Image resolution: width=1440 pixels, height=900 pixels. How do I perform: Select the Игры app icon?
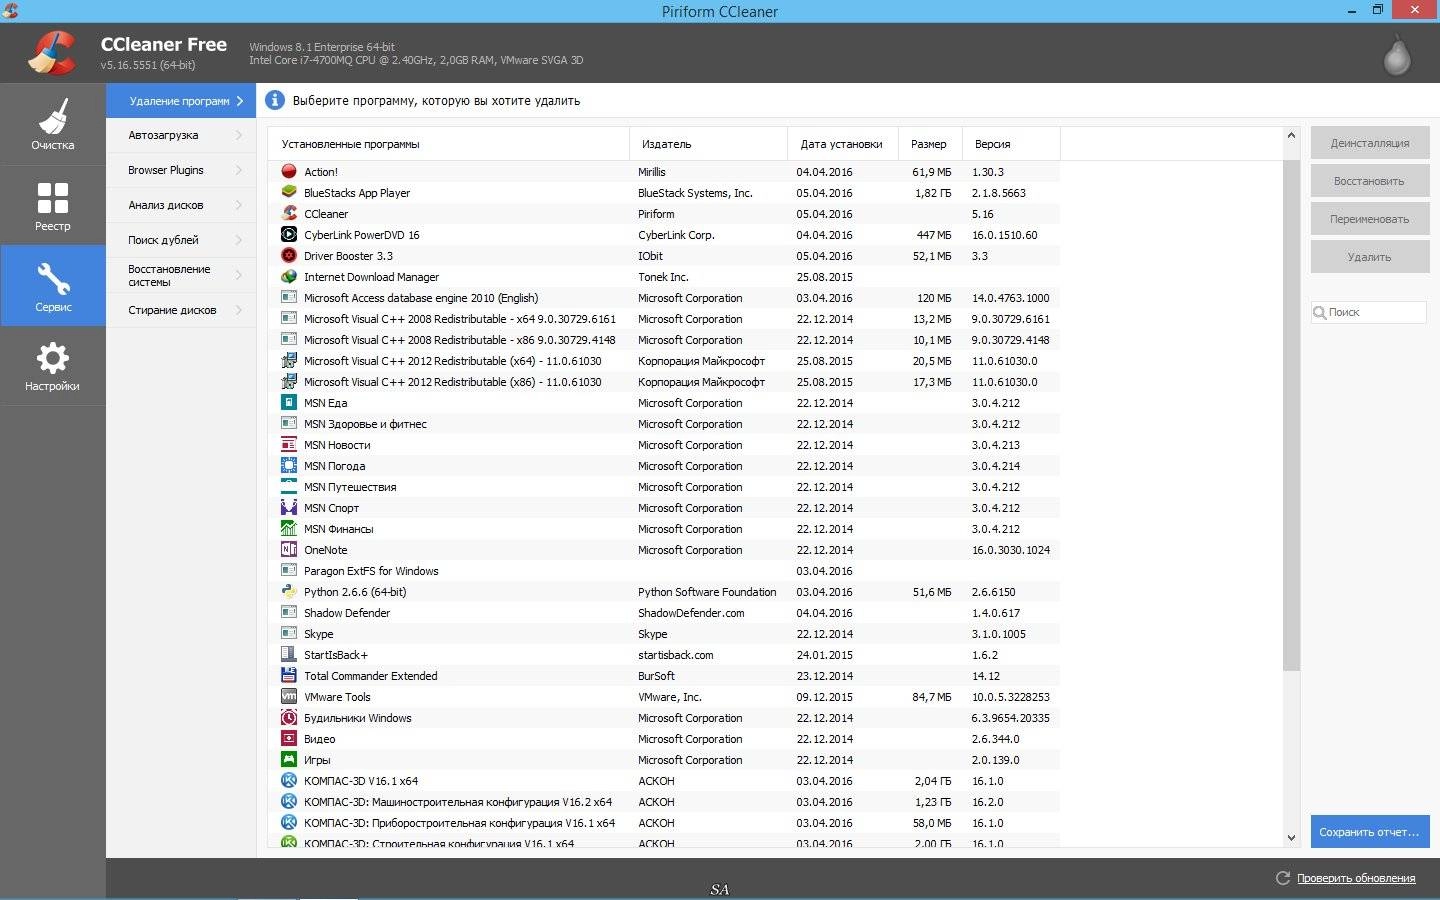point(289,759)
